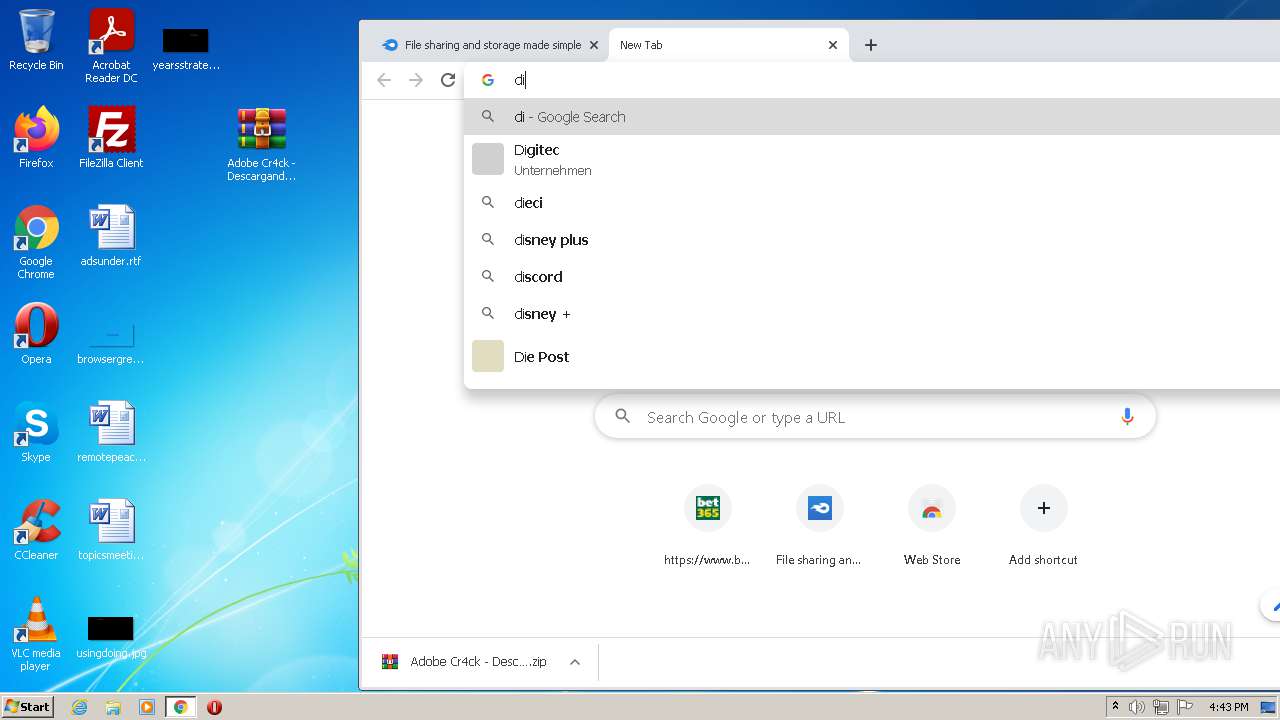
Task: Close the File sharing tab
Action: pos(593,45)
